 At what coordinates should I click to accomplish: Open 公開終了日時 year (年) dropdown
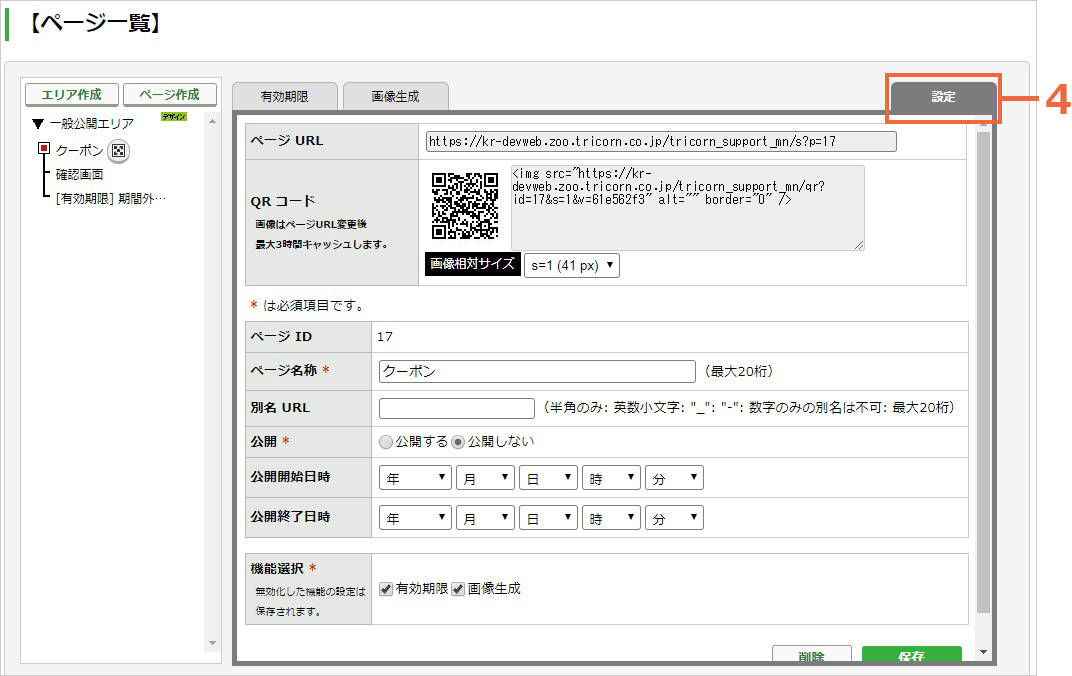pos(415,517)
